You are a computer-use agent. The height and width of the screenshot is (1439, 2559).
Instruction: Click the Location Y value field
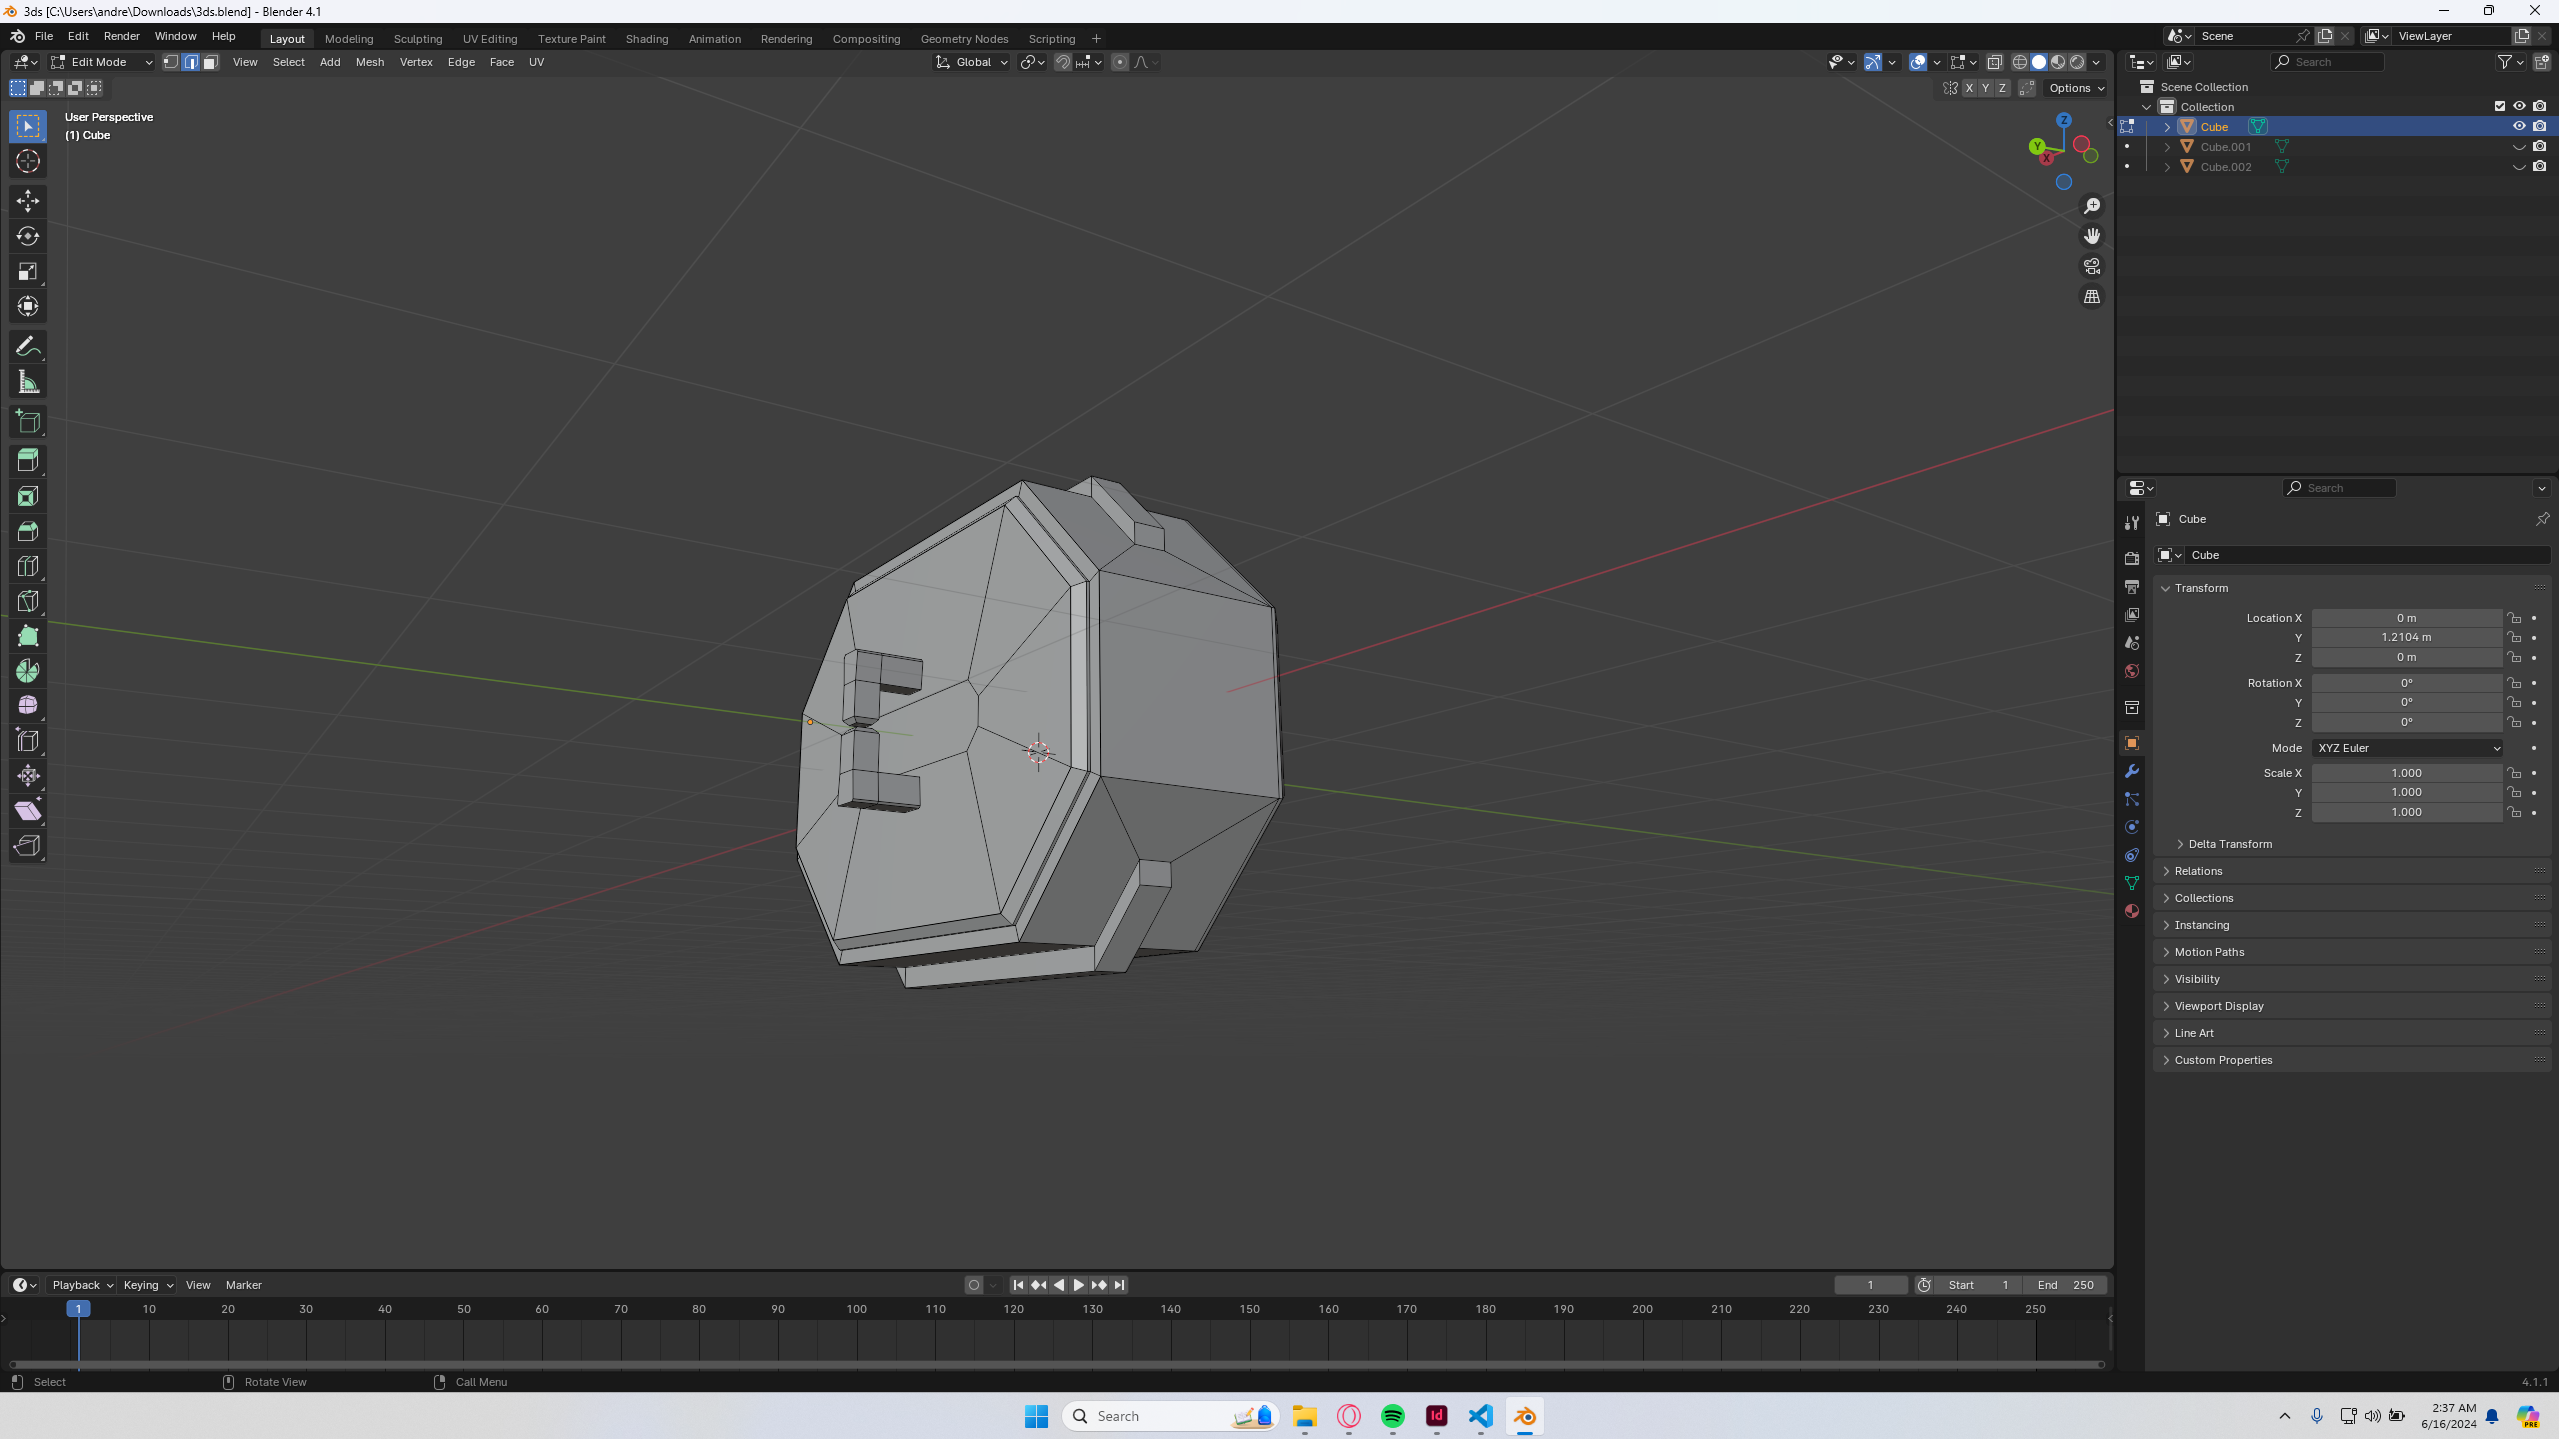(2406, 637)
